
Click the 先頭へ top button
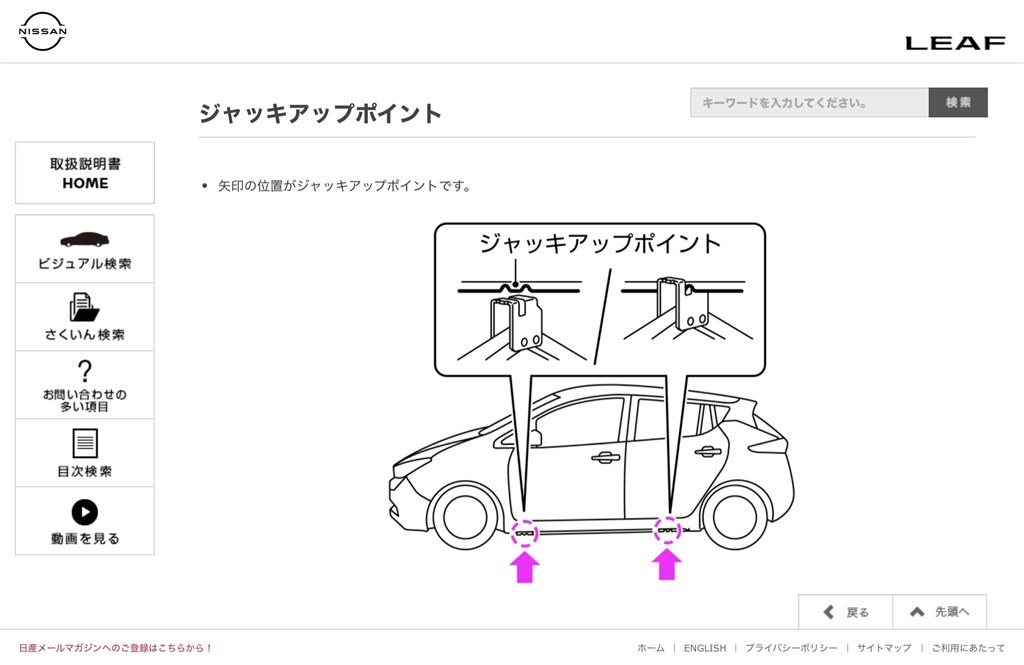point(939,612)
